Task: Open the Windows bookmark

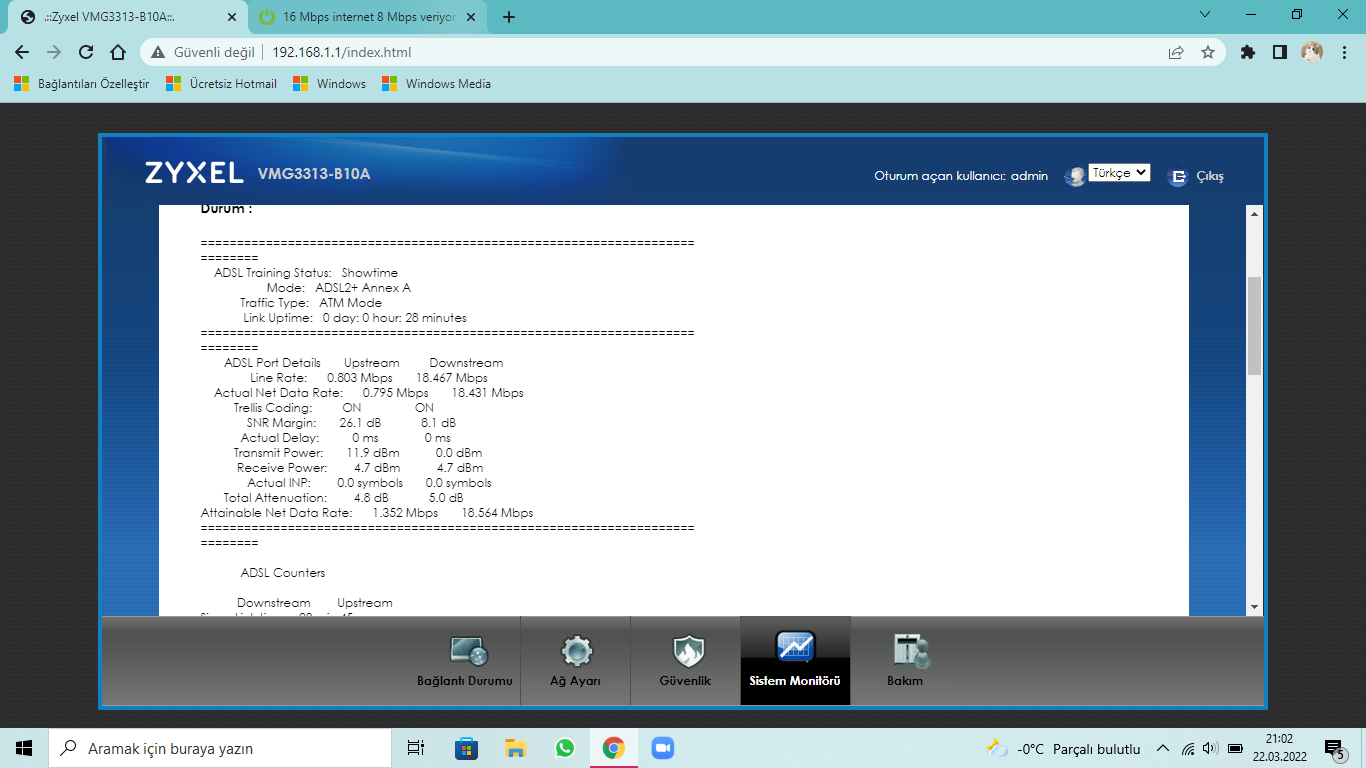Action: pos(330,84)
